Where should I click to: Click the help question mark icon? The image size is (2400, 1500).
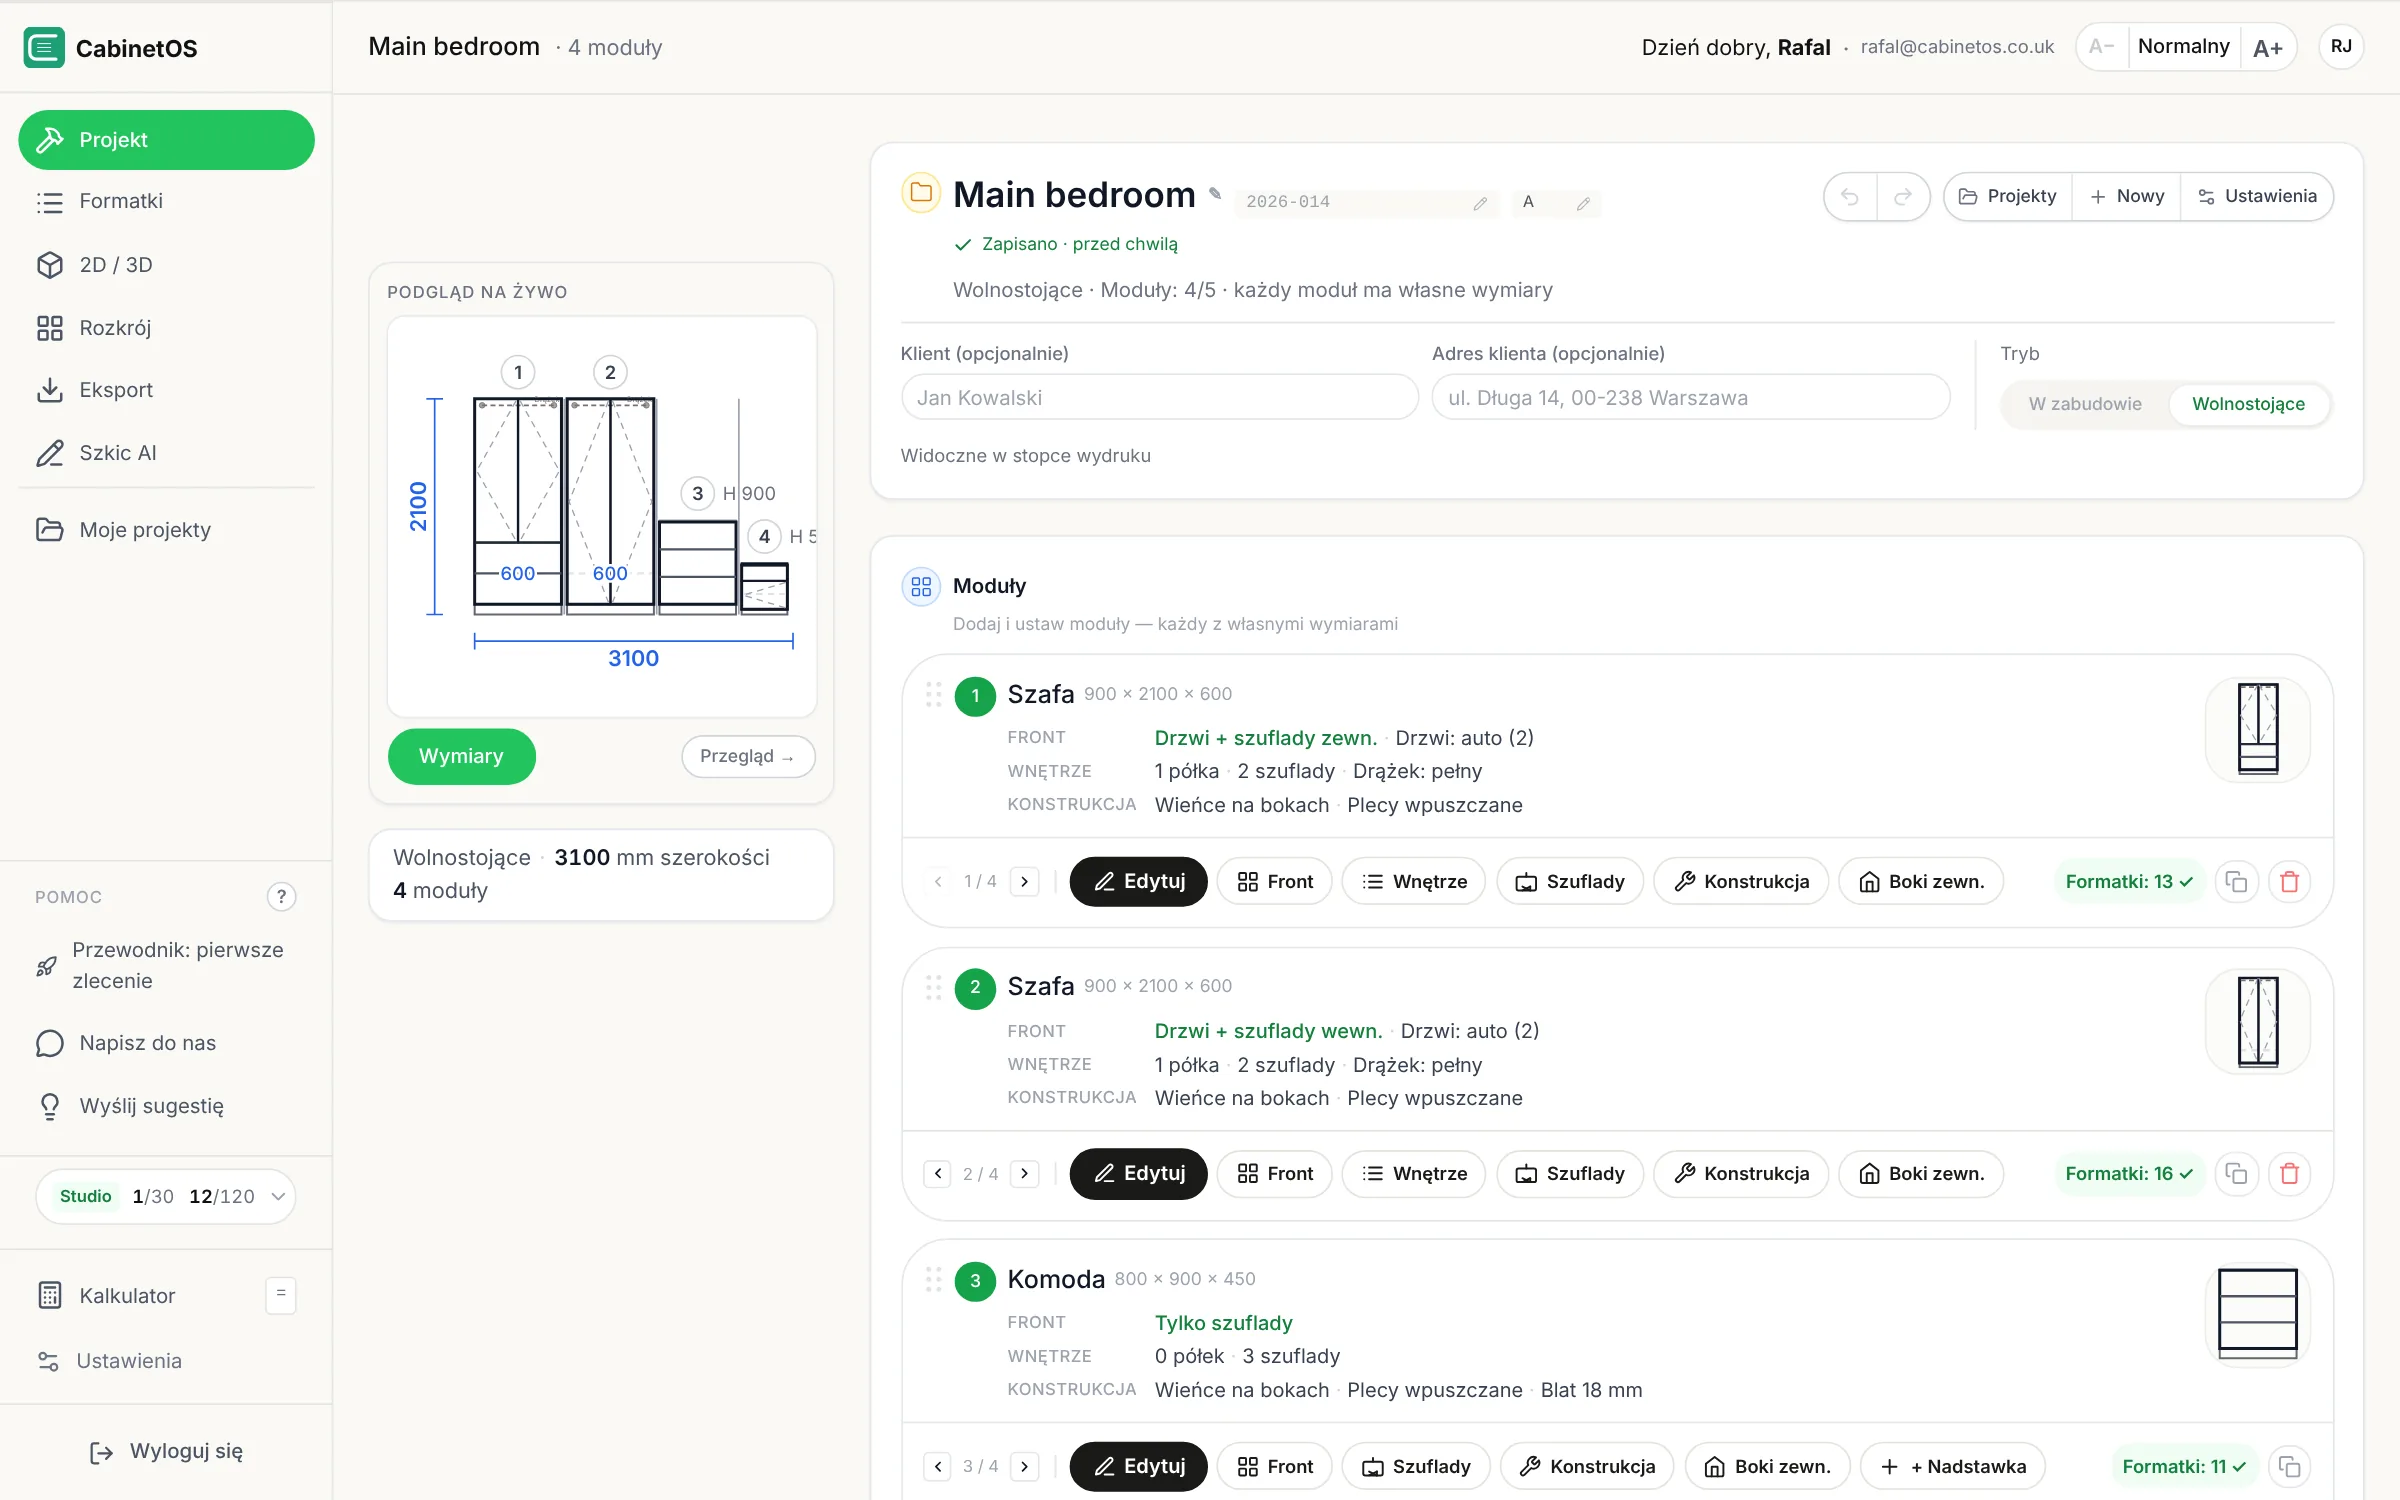pyautogui.click(x=281, y=897)
